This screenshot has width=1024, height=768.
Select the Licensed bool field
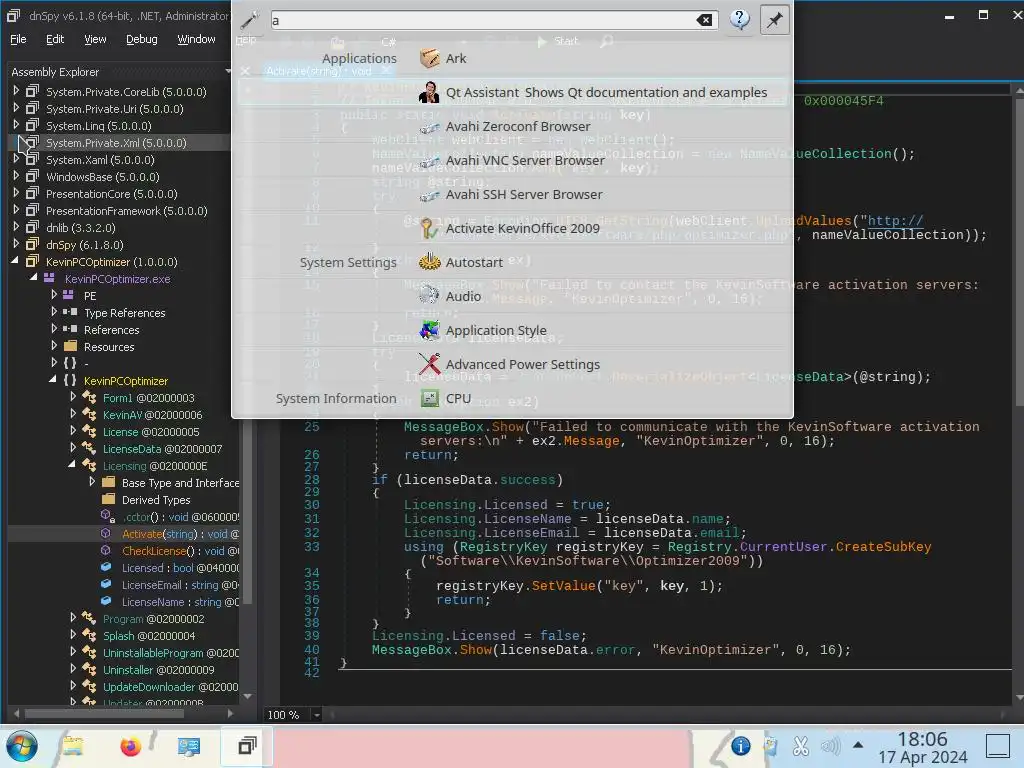(x=180, y=568)
